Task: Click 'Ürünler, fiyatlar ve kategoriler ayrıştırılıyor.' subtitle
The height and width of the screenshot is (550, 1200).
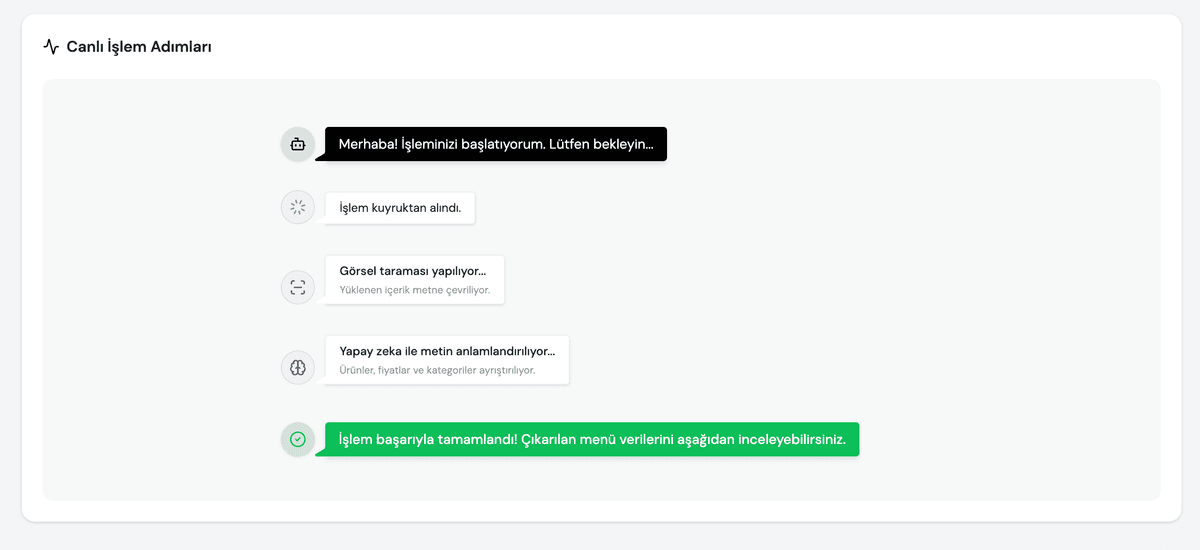Action: (437, 370)
